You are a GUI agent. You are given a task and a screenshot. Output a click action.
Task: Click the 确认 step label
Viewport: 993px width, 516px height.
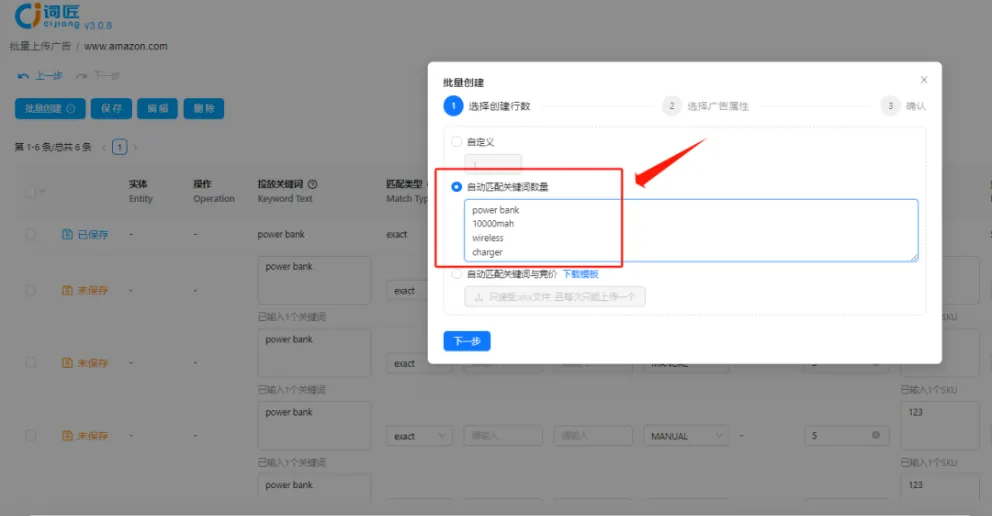click(916, 106)
